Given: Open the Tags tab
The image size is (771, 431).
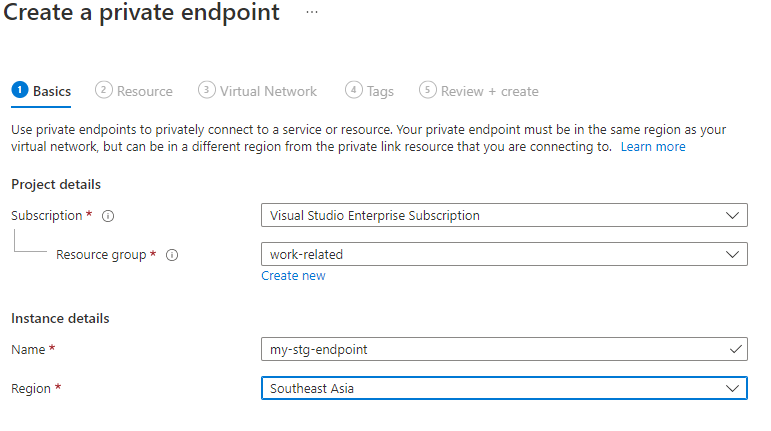Looking at the screenshot, I should 380,91.
